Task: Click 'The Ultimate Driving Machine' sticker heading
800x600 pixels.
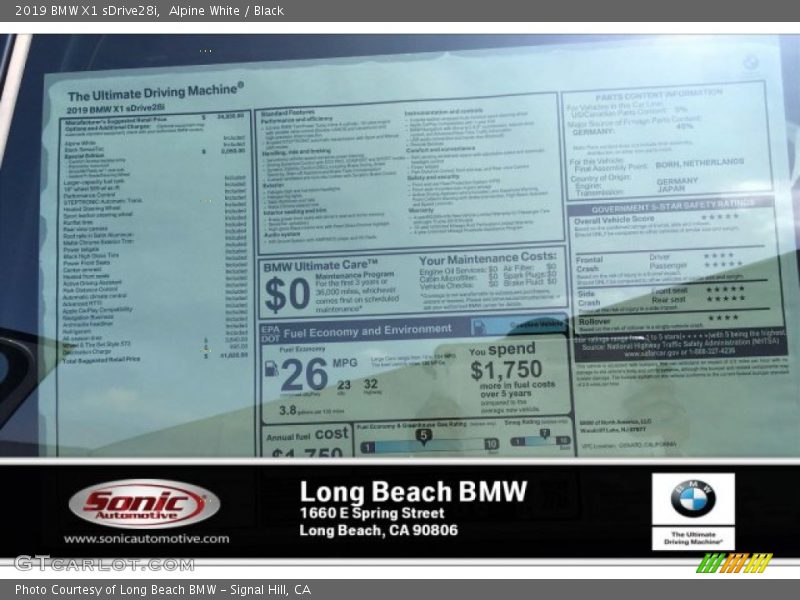Action: coord(156,92)
